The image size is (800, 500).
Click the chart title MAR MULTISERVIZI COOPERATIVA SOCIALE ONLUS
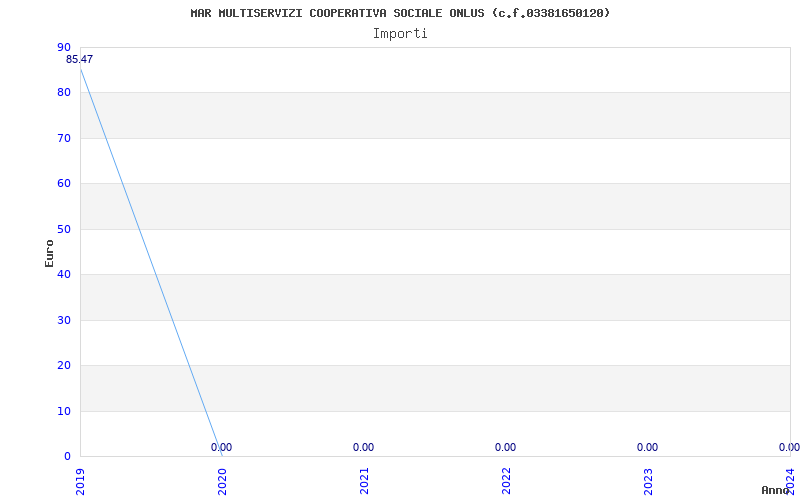click(400, 13)
